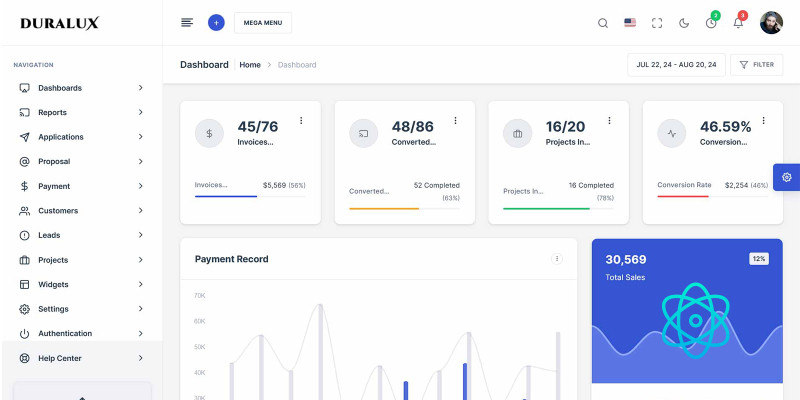Open options menu on Invoices card

point(301,121)
